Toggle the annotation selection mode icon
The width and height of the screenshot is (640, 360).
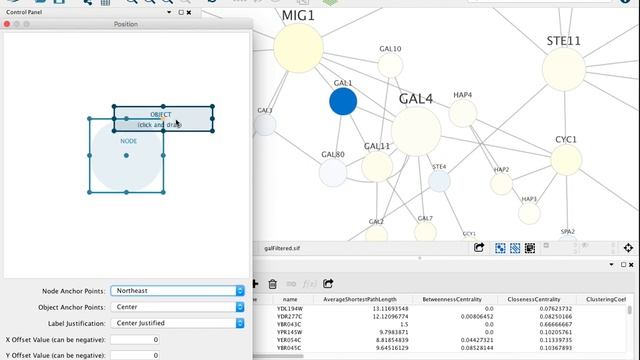[x=530, y=248]
